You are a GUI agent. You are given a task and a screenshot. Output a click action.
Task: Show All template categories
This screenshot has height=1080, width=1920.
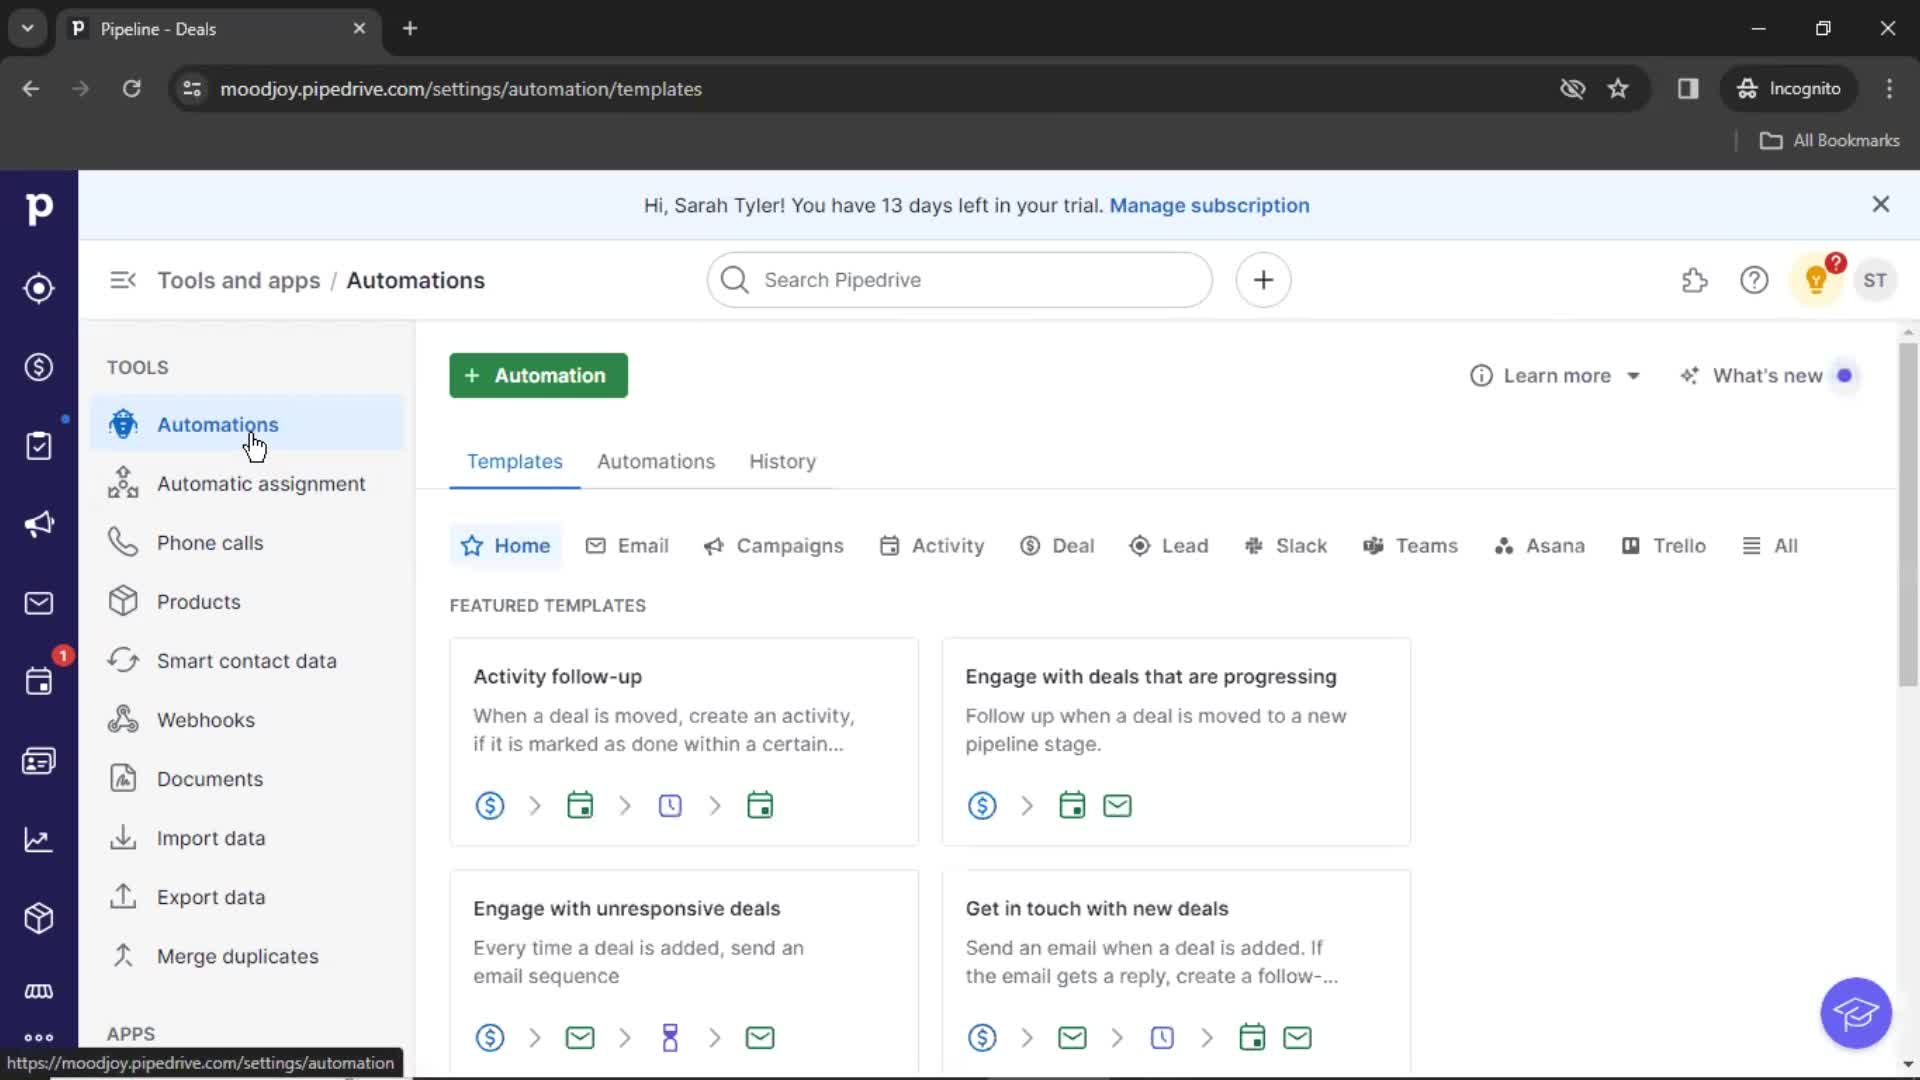click(x=1770, y=546)
